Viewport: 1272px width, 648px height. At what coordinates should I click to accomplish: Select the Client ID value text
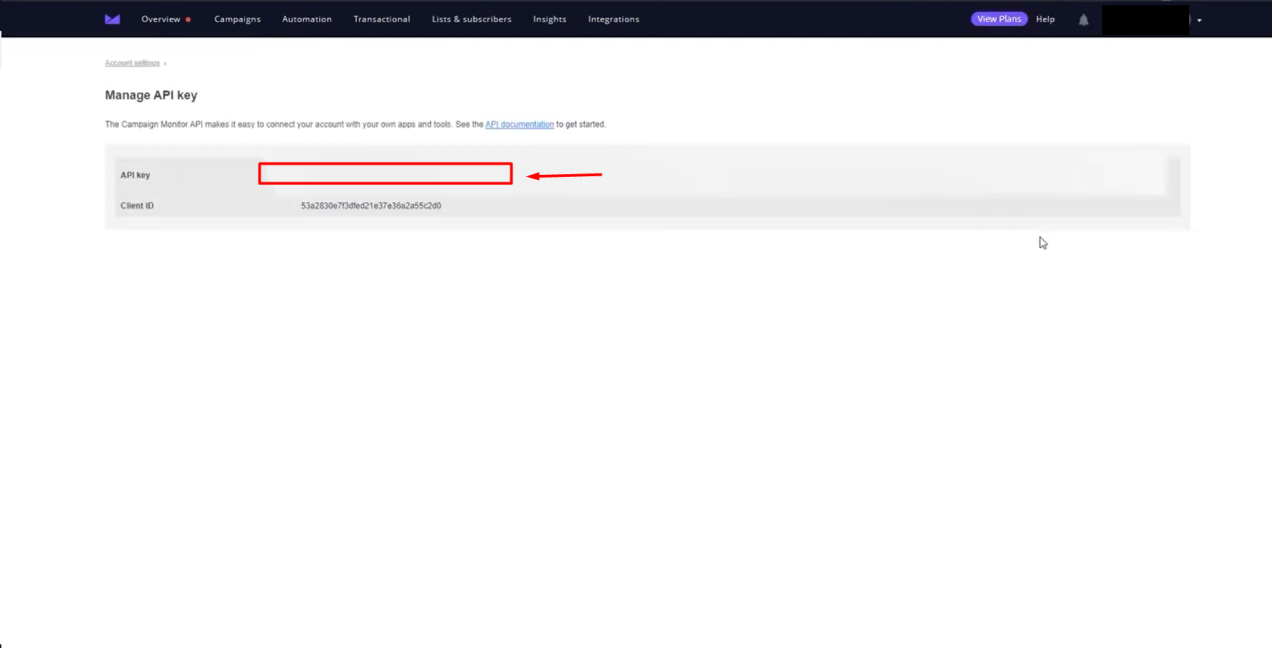tap(371, 205)
